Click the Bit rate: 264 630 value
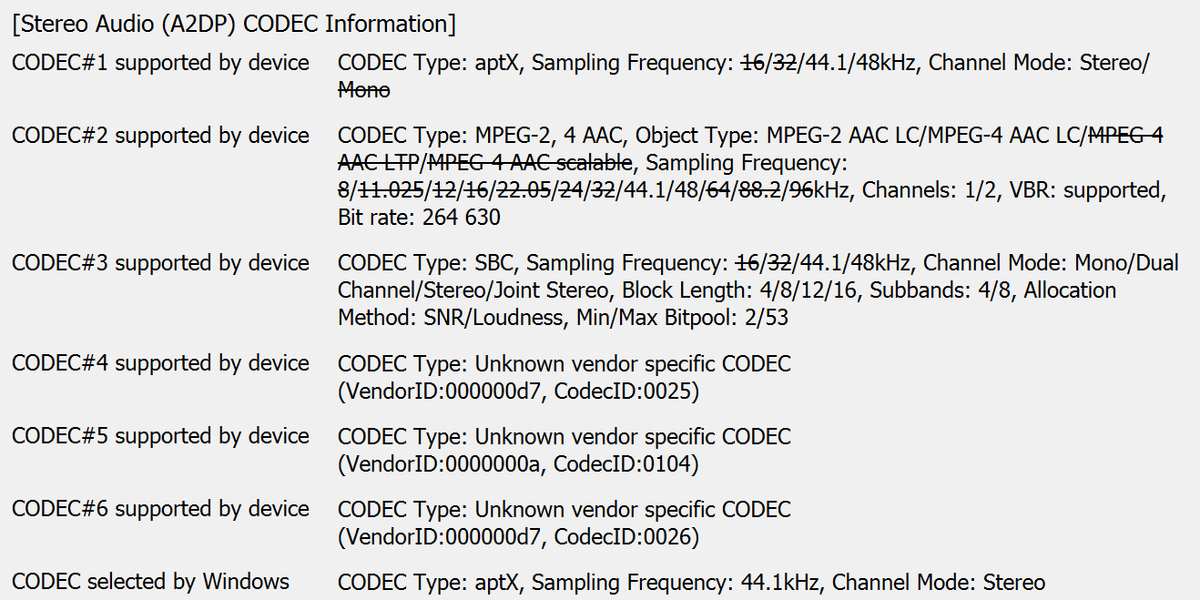This screenshot has width=1200, height=600. [419, 217]
